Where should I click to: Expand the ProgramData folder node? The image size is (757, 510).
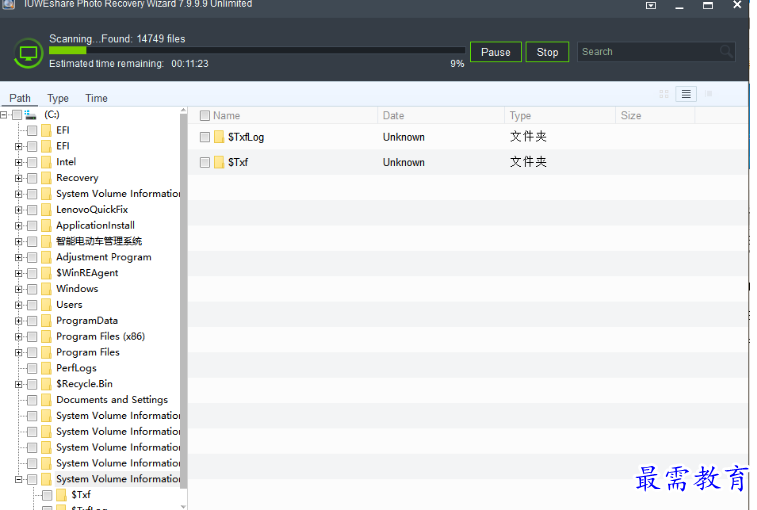point(18,321)
